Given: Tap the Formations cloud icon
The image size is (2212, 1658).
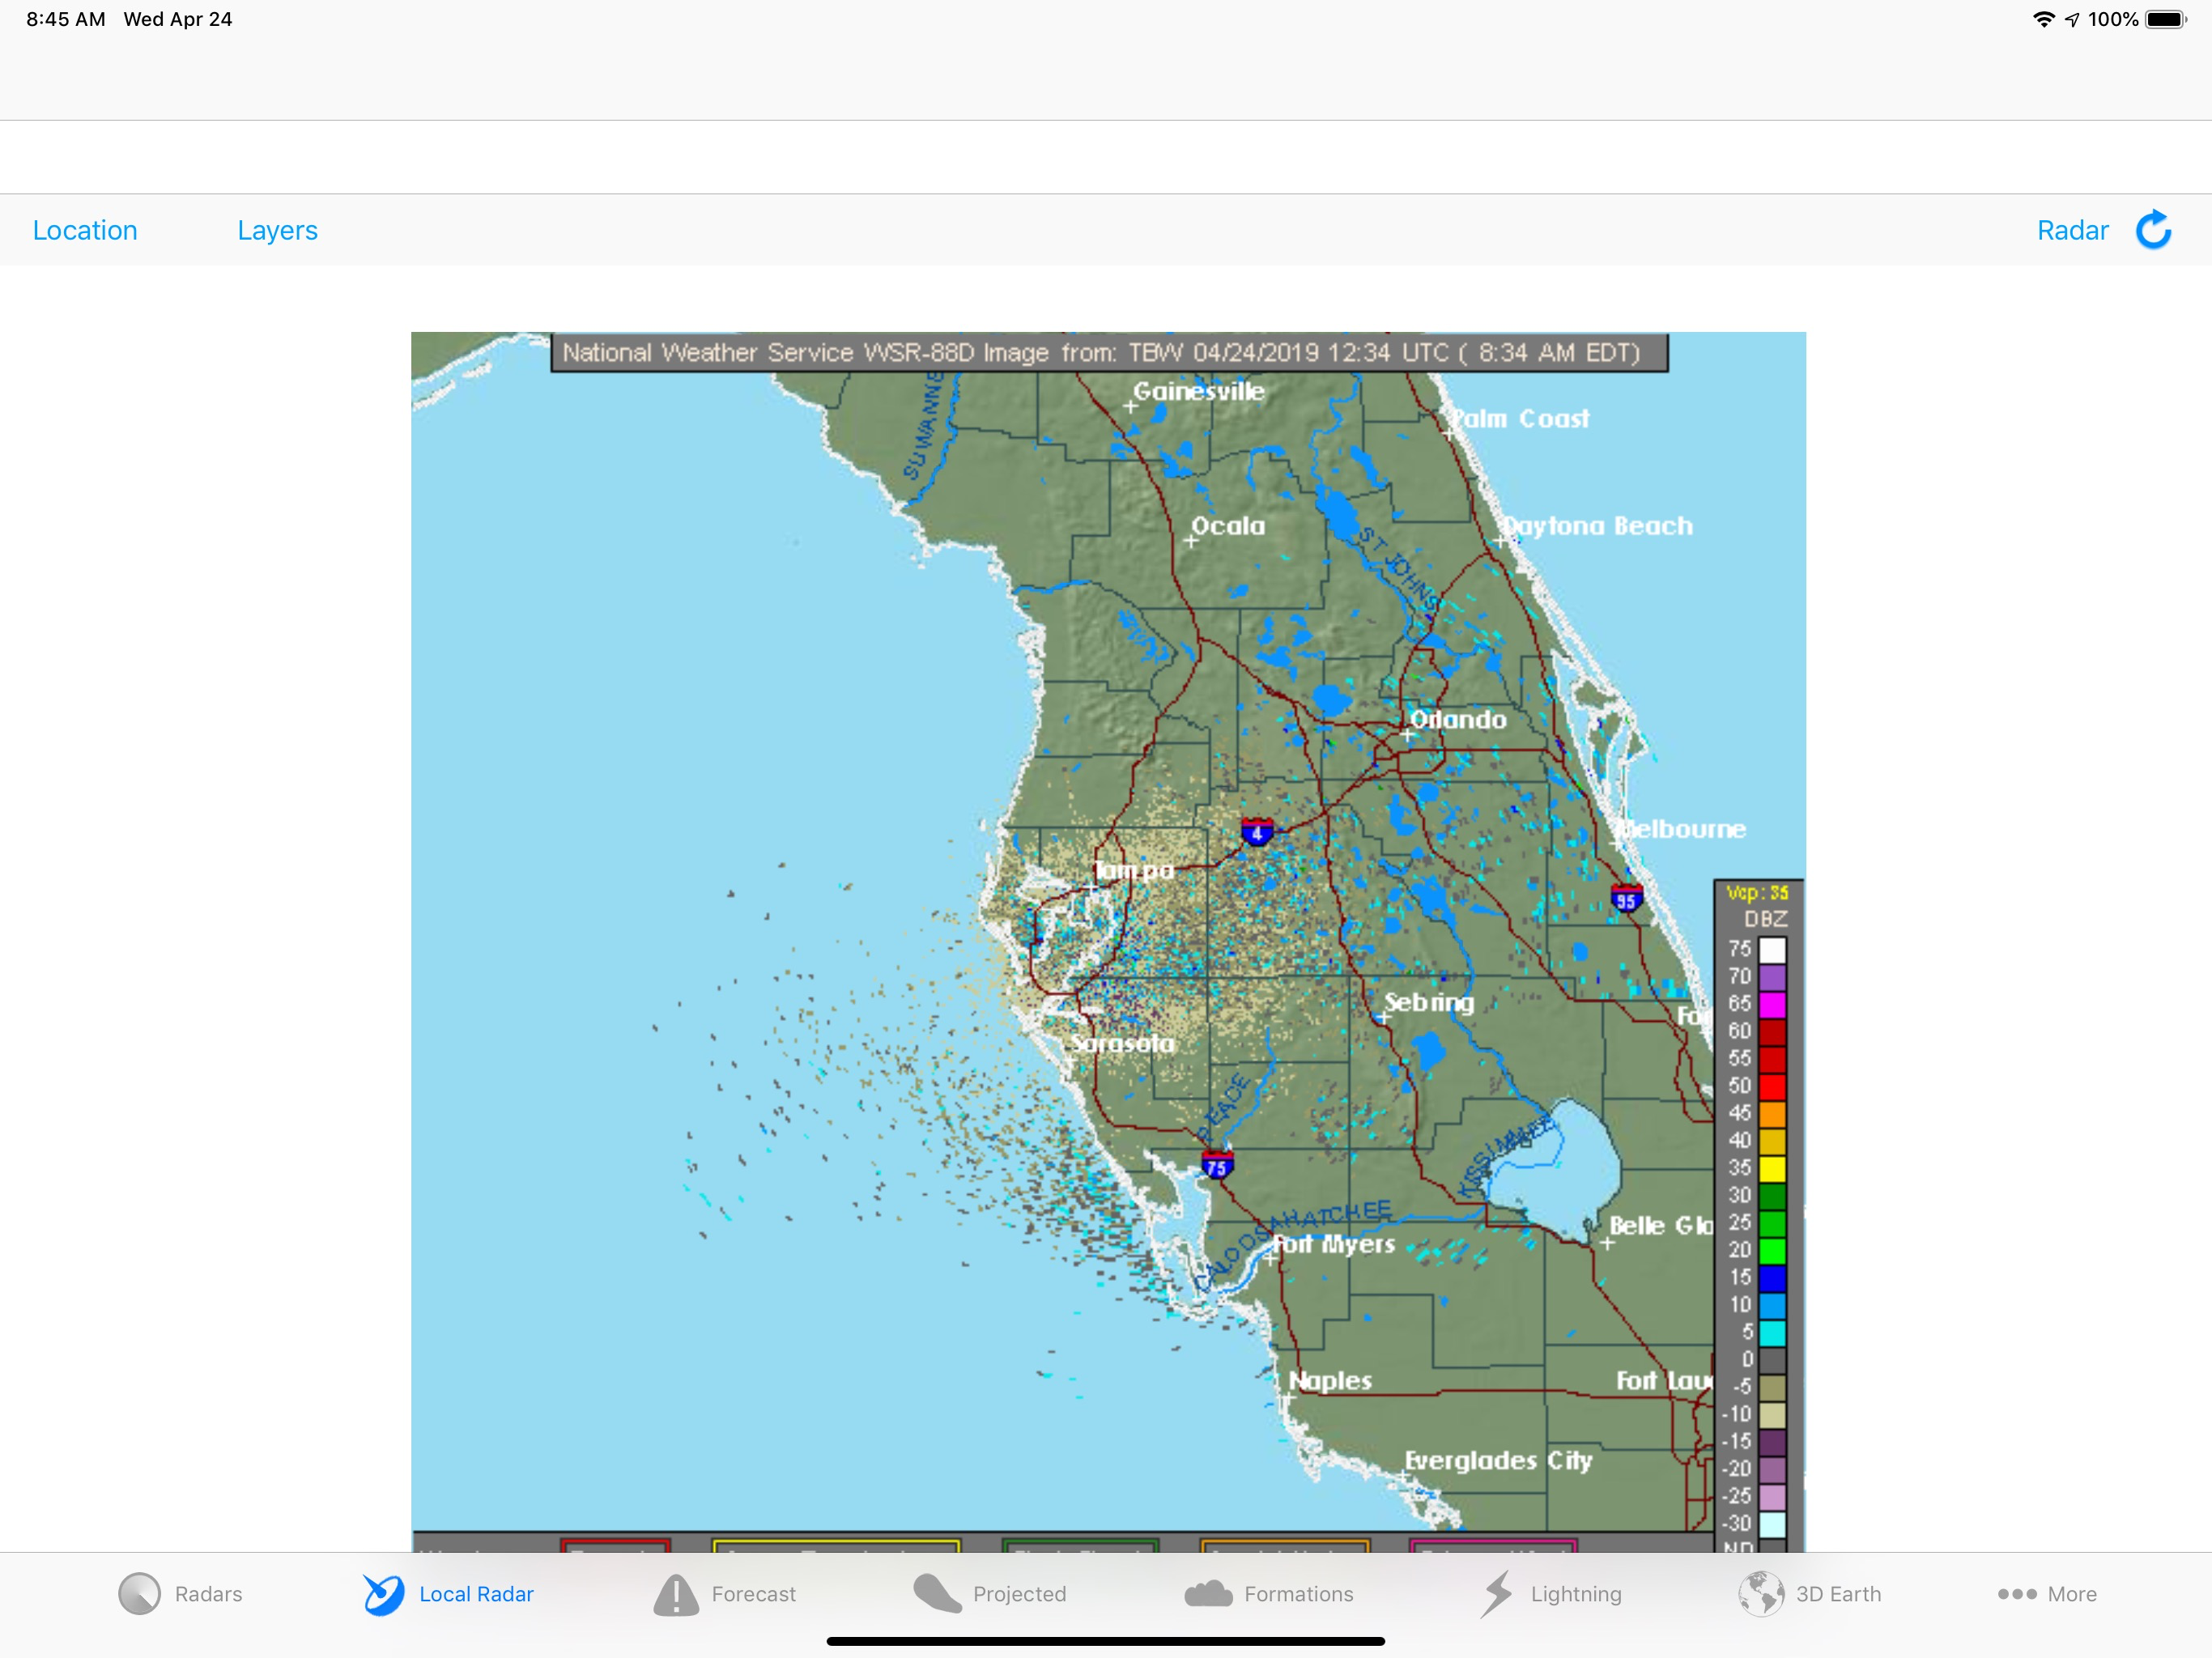Looking at the screenshot, I should point(1208,1594).
